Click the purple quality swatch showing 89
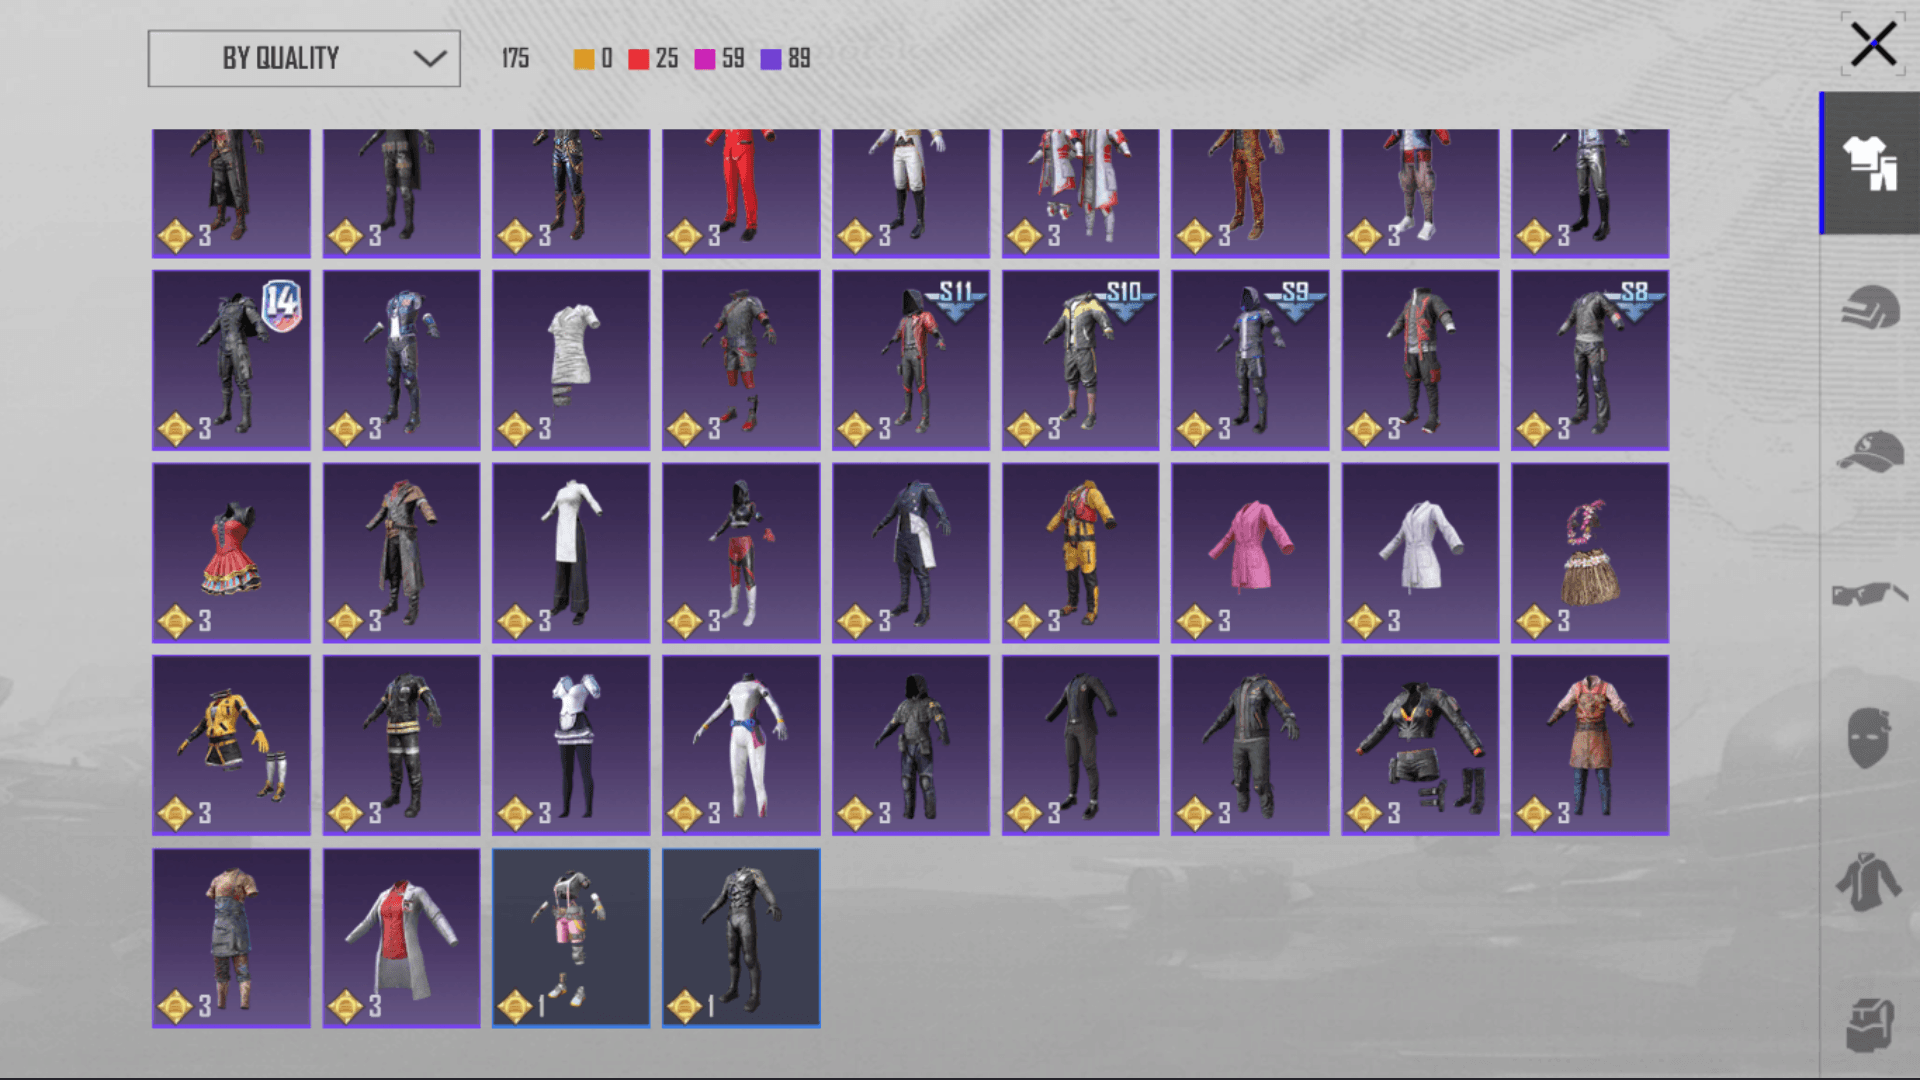This screenshot has width=1920, height=1080. tap(771, 59)
